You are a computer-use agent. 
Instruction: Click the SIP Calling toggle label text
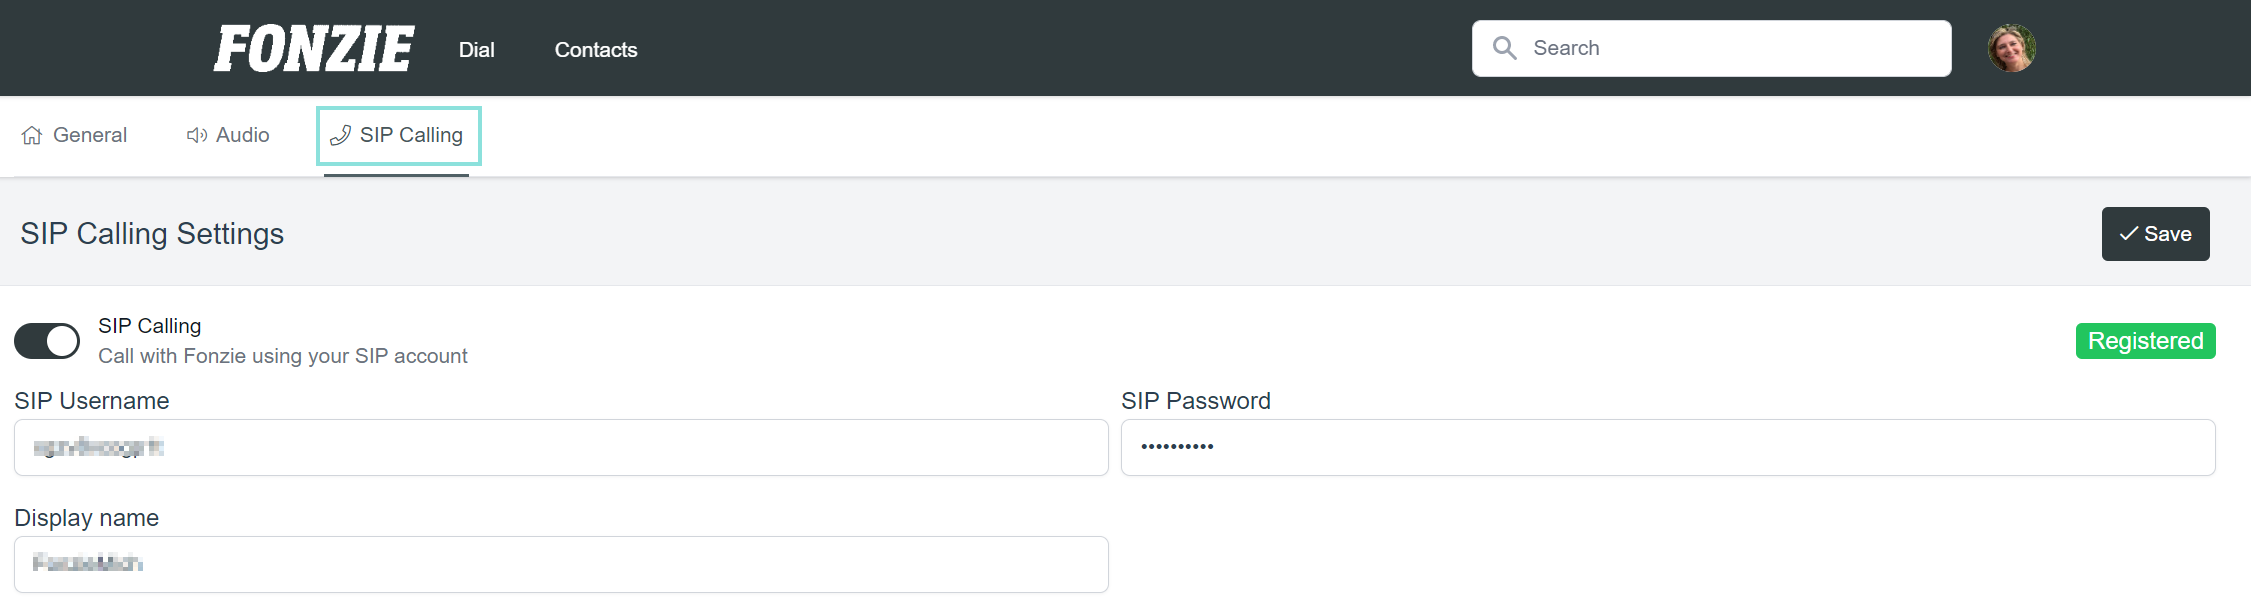tap(150, 326)
